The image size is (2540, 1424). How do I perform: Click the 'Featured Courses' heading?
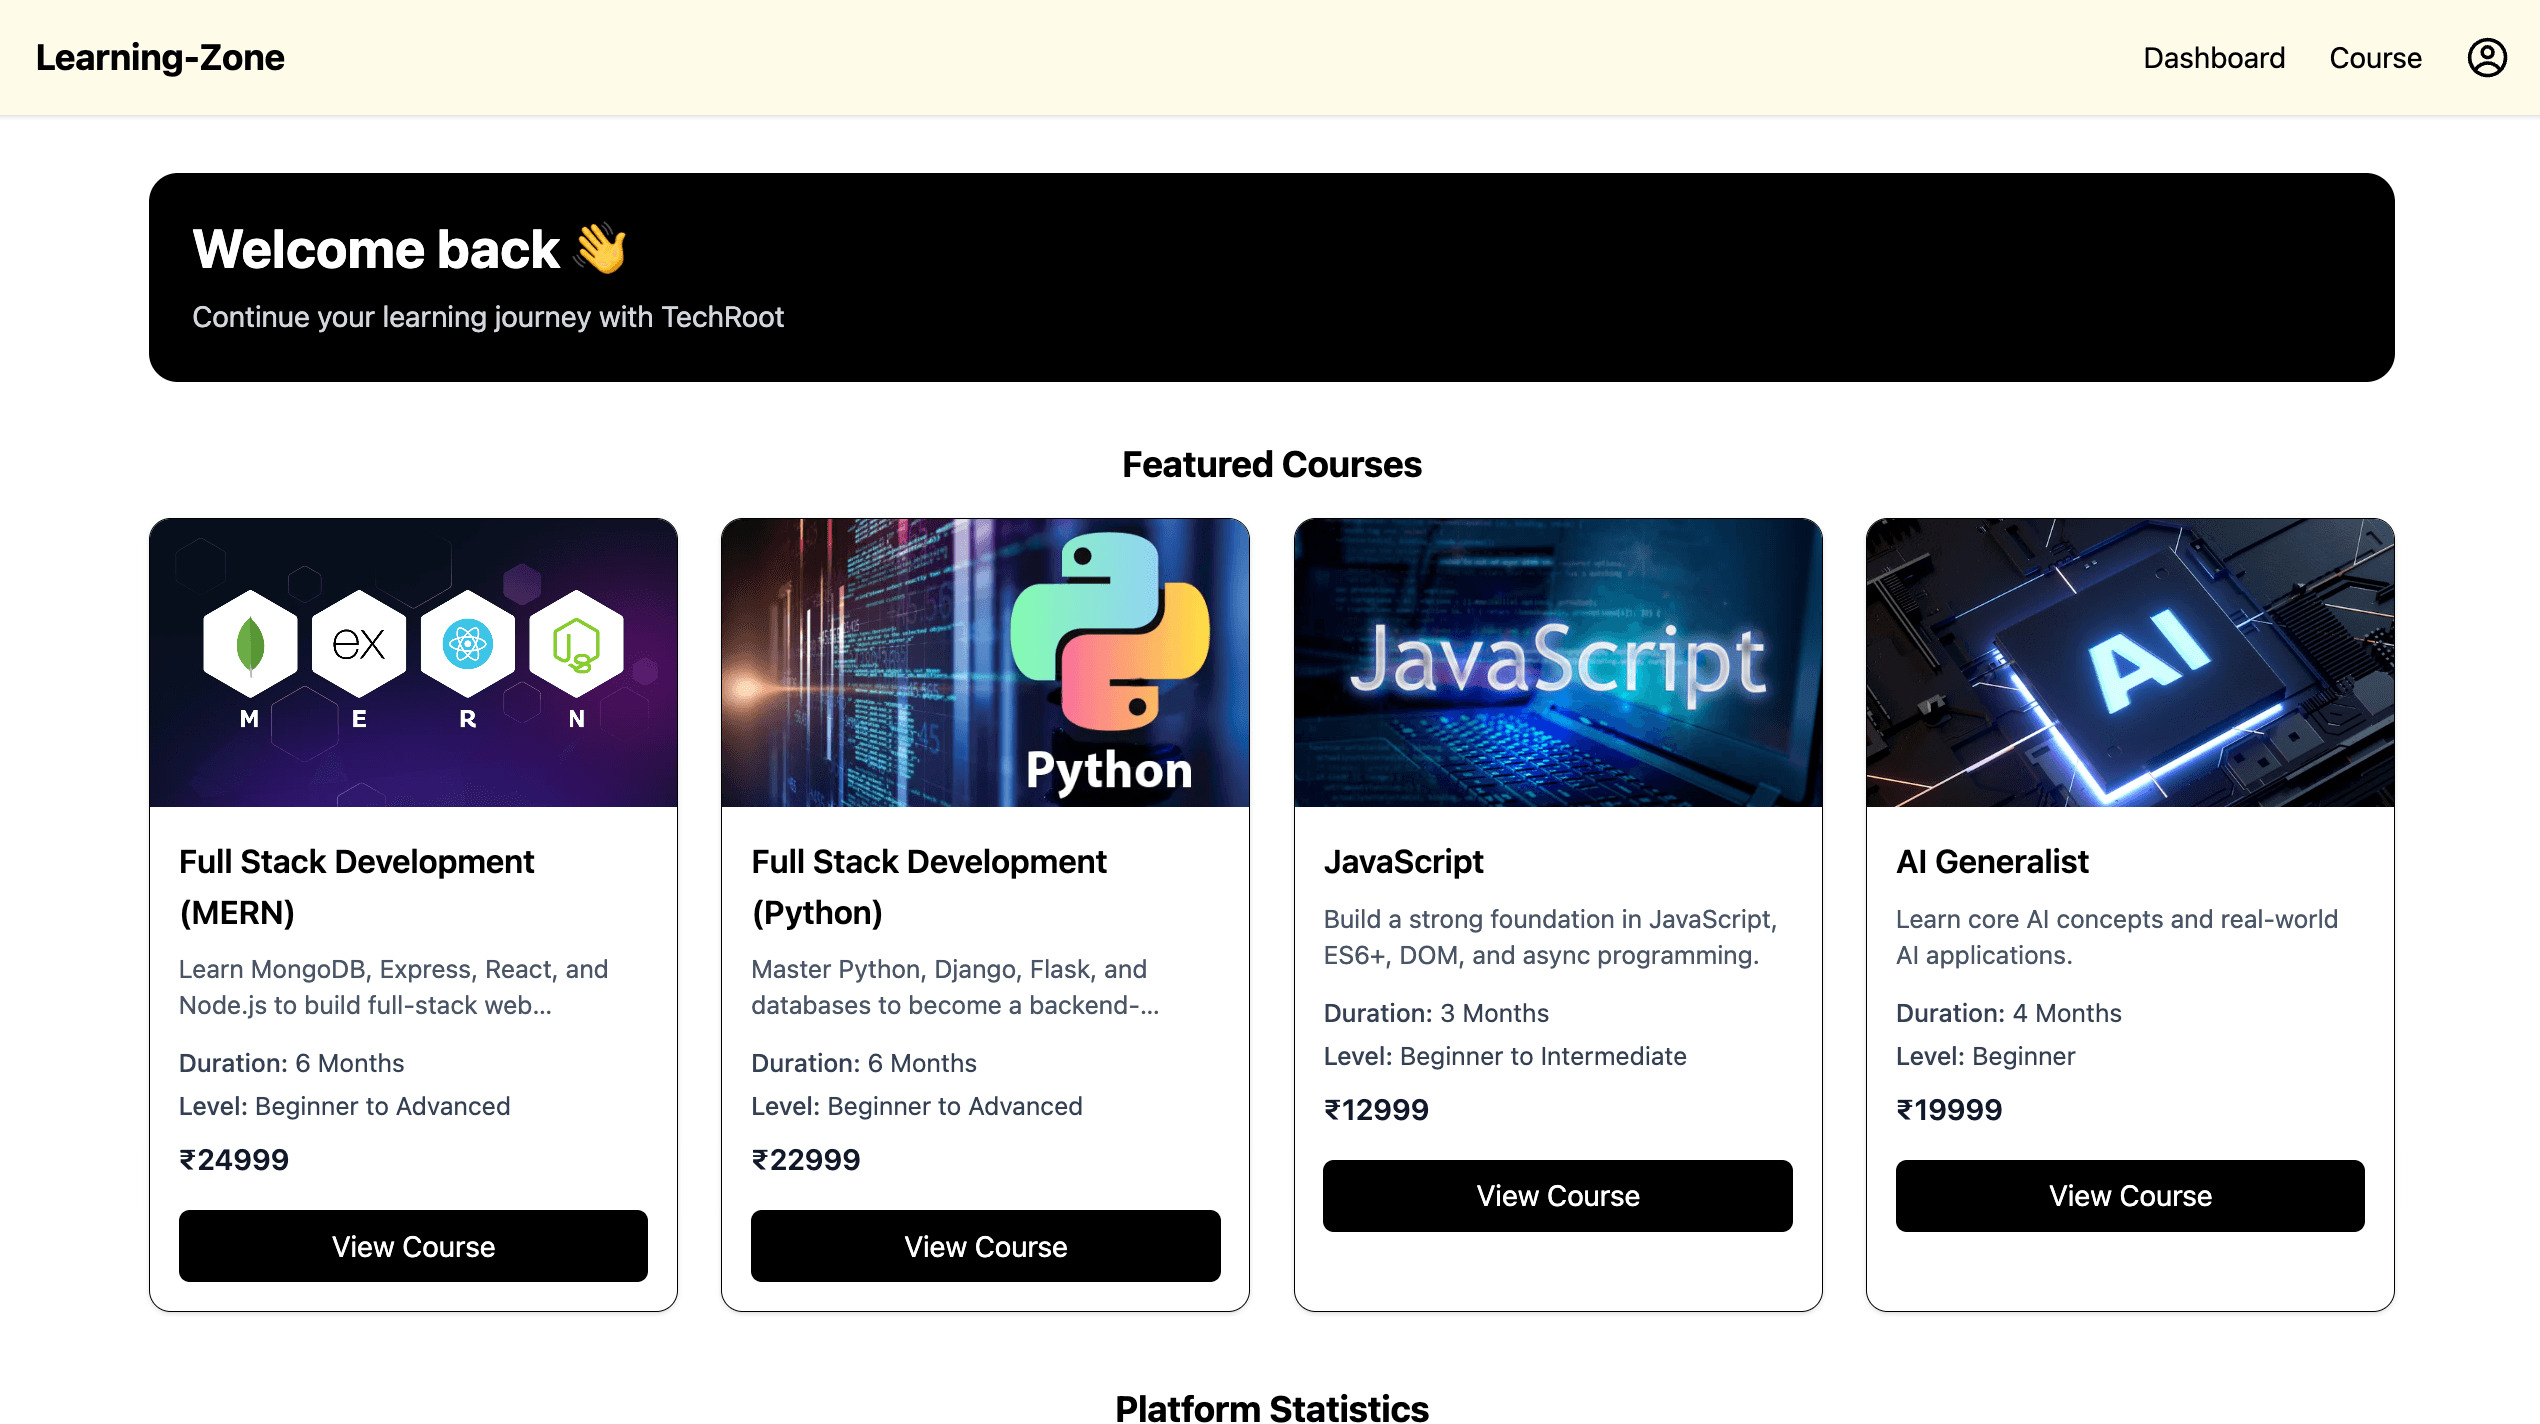coord(1271,465)
